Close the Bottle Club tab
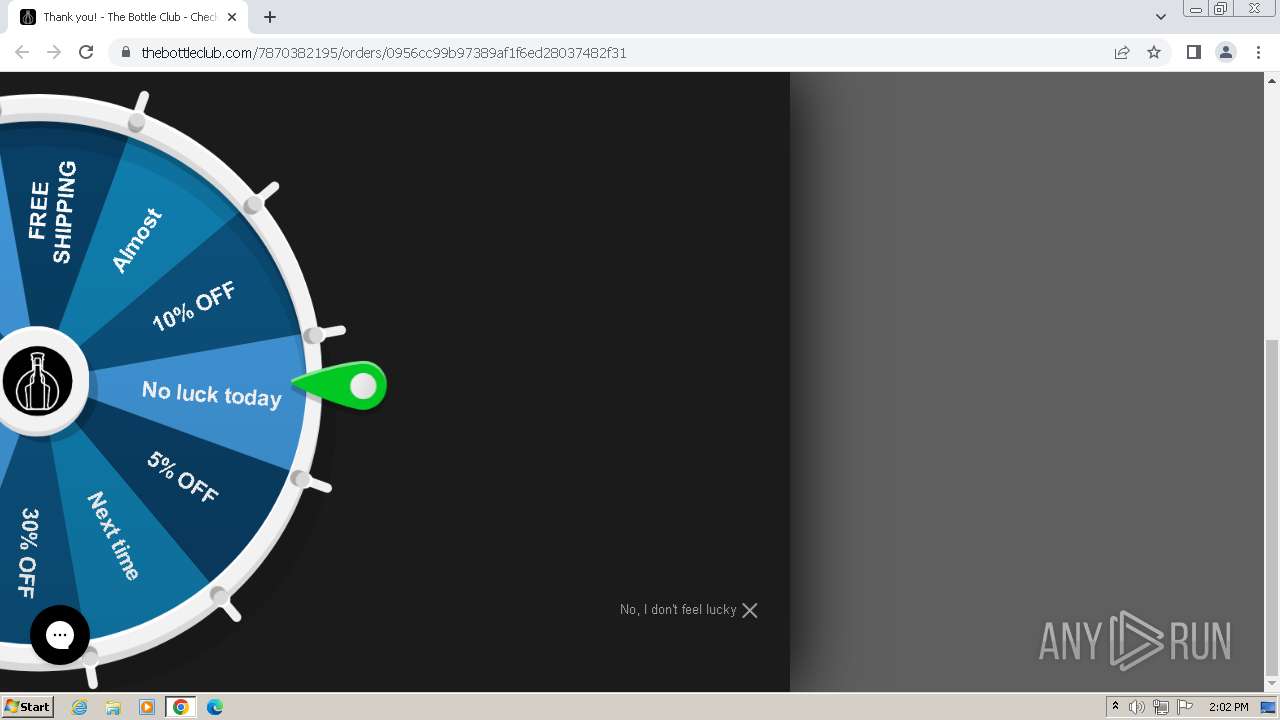The width and height of the screenshot is (1280, 720). point(233,17)
